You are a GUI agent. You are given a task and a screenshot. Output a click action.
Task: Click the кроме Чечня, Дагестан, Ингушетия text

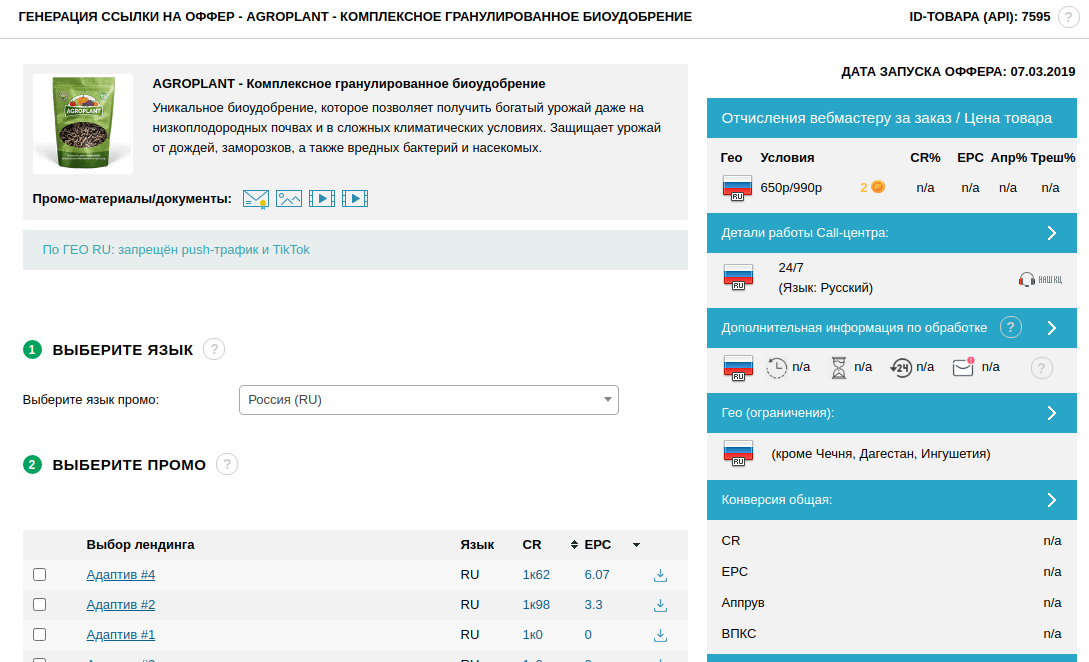tap(881, 454)
